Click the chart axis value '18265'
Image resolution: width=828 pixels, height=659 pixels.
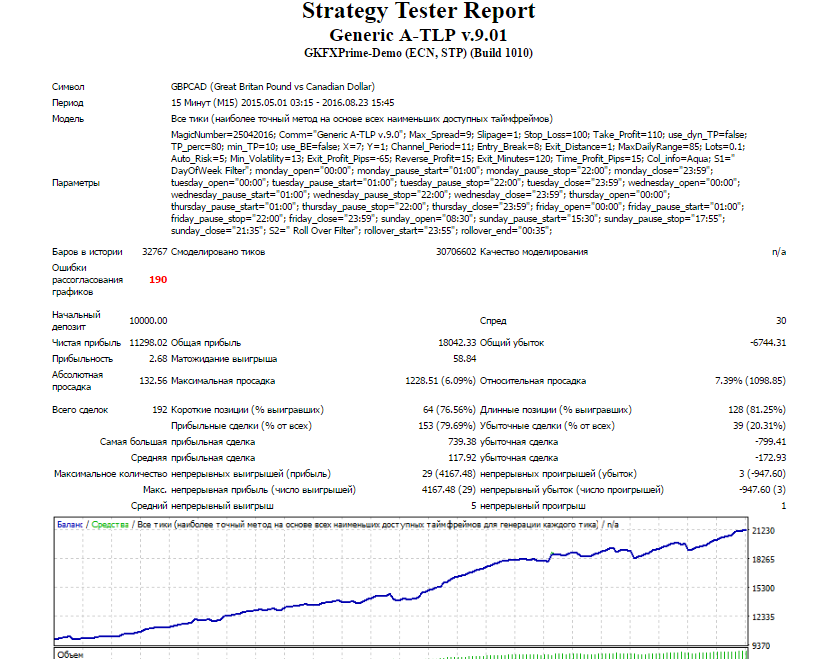coord(763,559)
